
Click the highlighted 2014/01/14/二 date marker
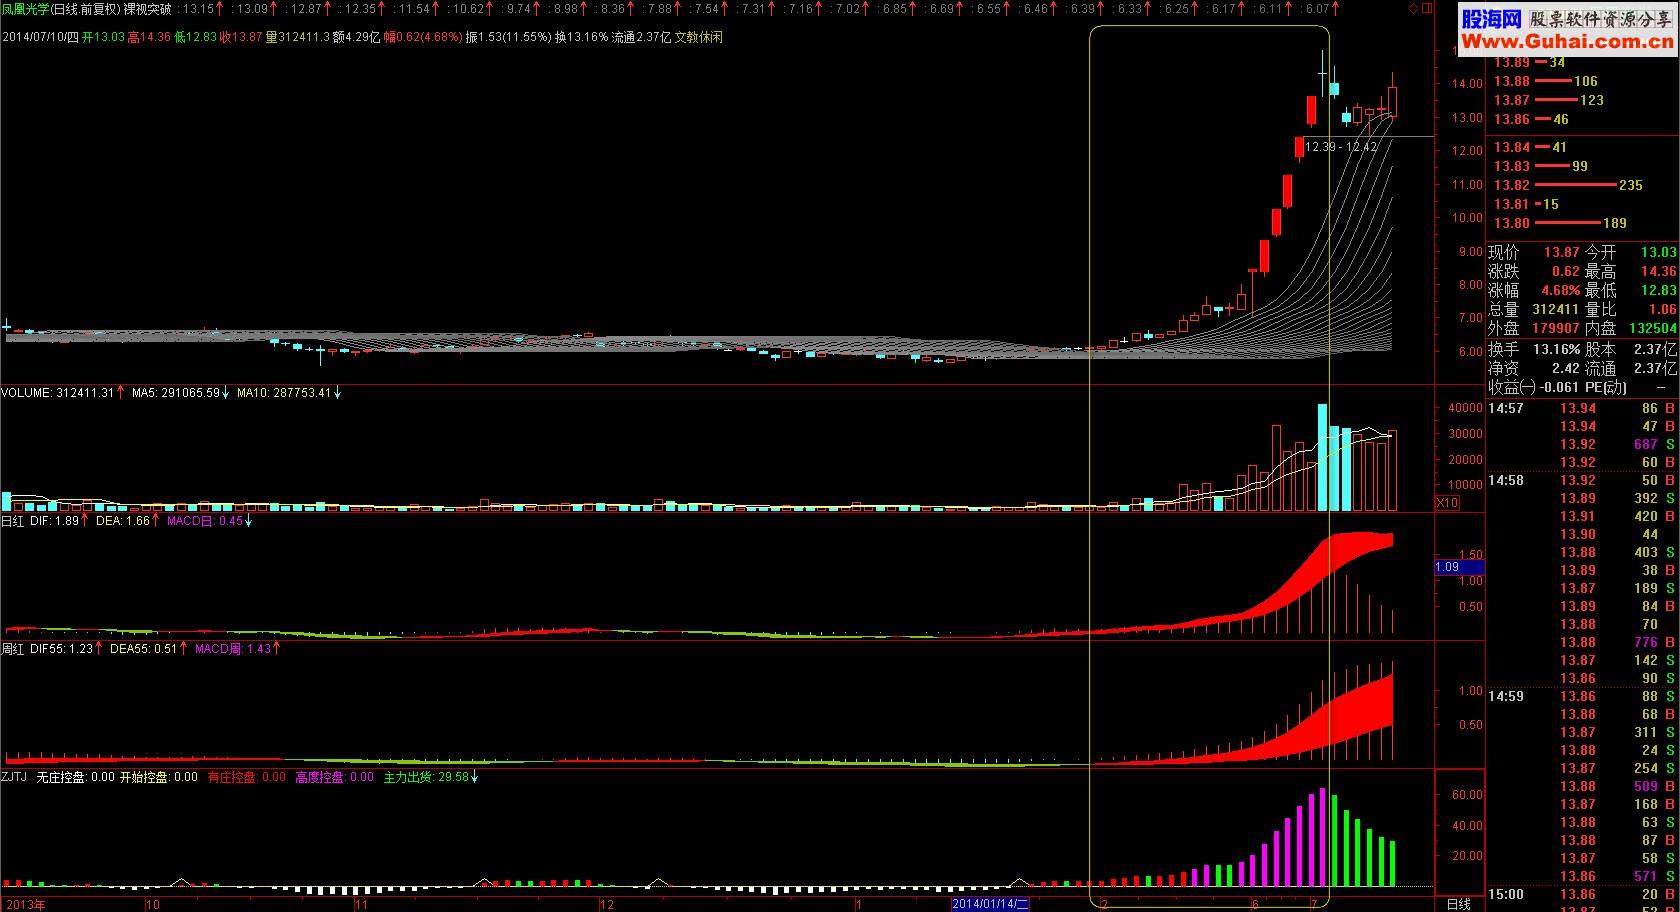(990, 904)
